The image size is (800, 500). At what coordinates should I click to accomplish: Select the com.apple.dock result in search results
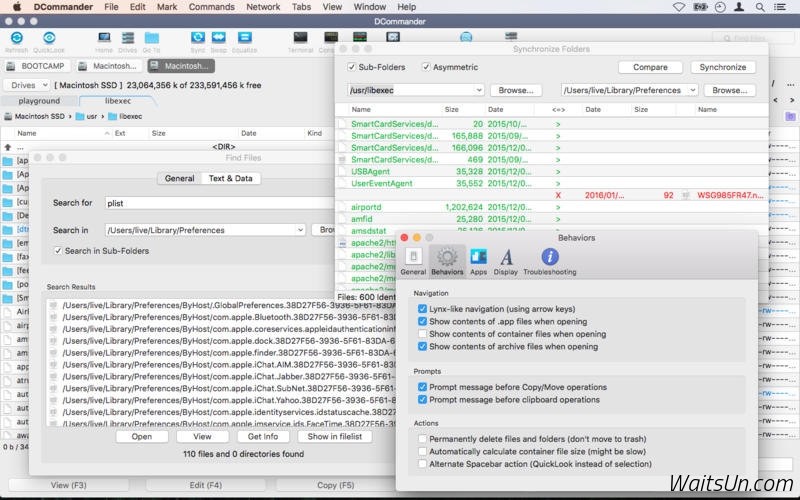point(222,341)
